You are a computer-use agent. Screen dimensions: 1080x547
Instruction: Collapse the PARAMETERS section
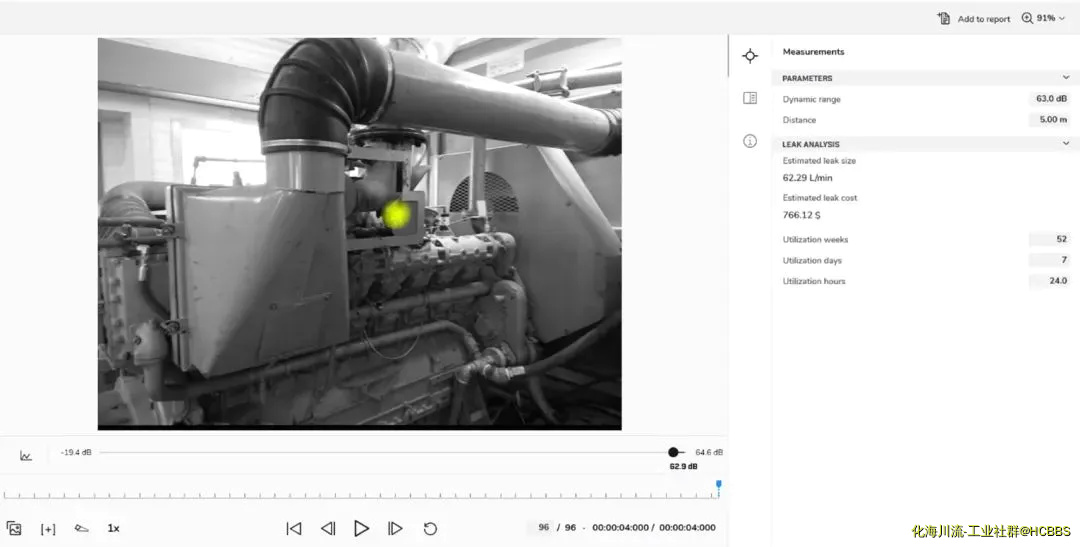pos(1066,78)
